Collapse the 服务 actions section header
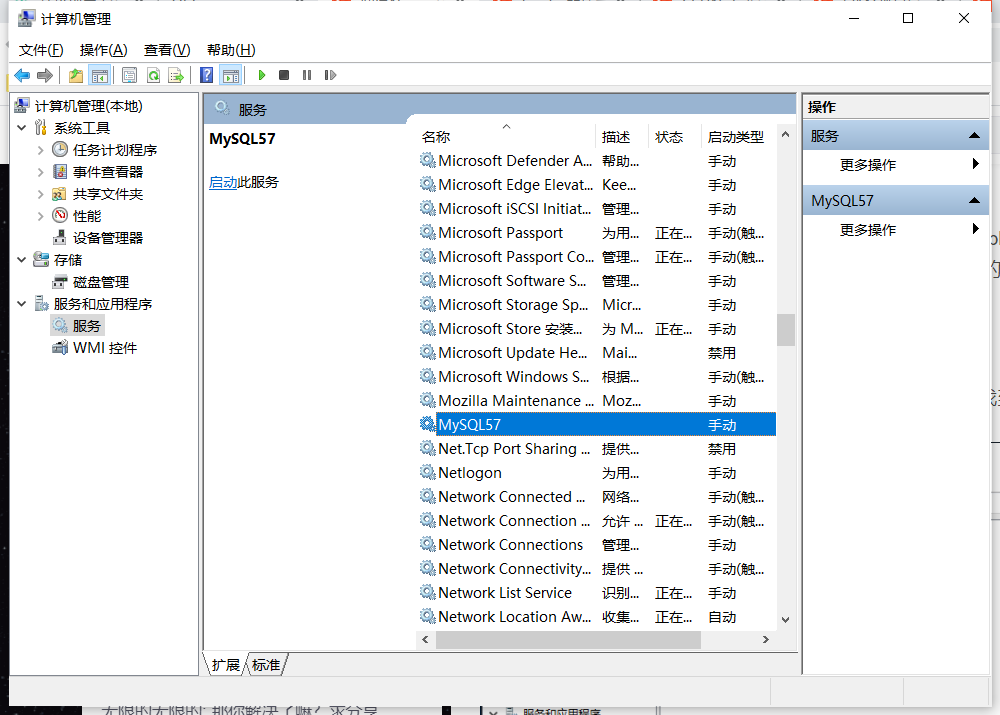The width and height of the screenshot is (1000, 715). coord(974,135)
